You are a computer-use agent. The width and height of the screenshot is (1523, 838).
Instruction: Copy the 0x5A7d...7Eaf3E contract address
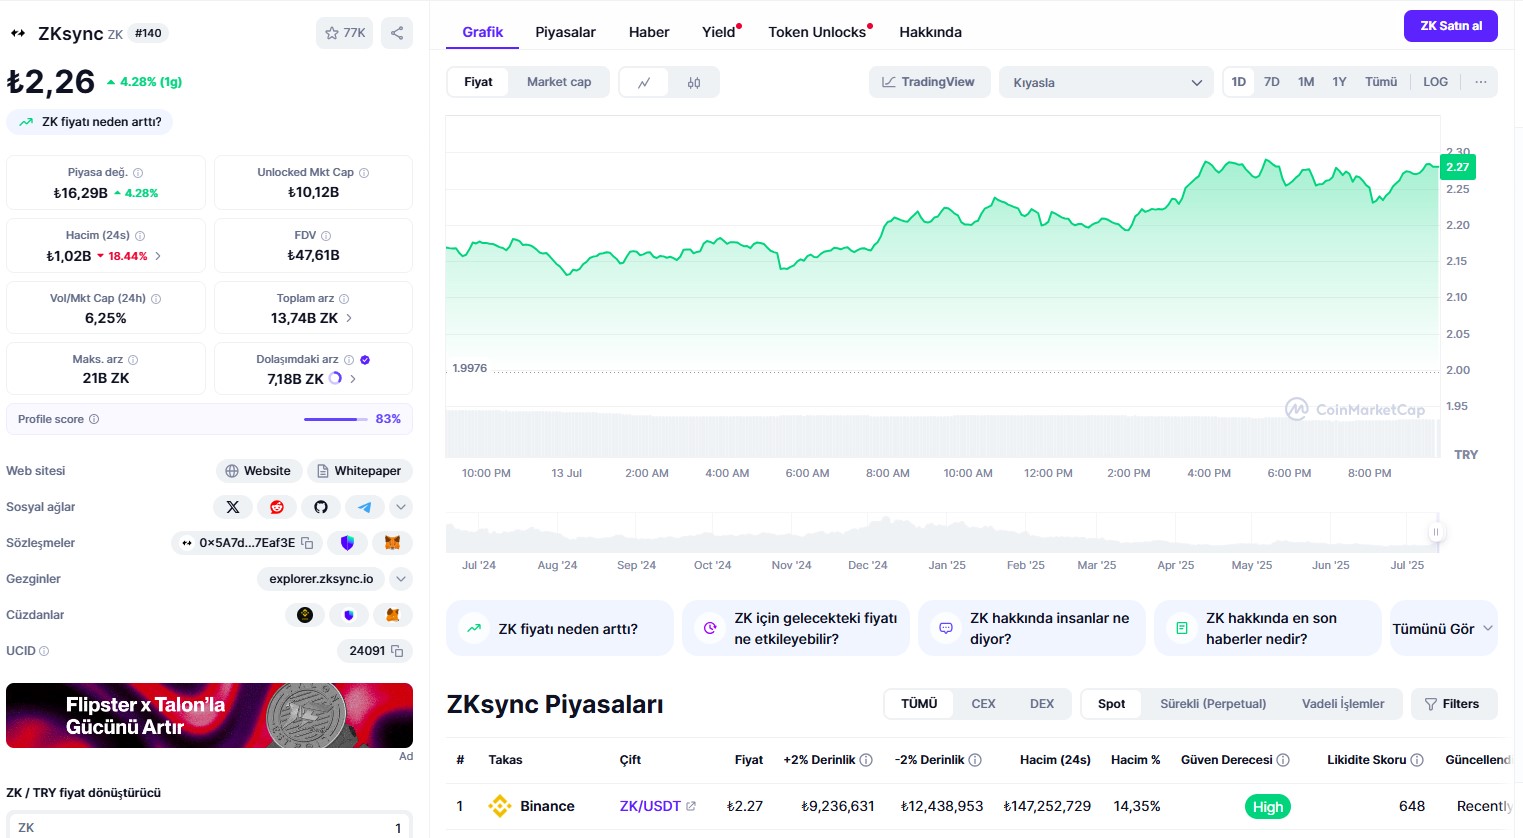pyautogui.click(x=307, y=543)
